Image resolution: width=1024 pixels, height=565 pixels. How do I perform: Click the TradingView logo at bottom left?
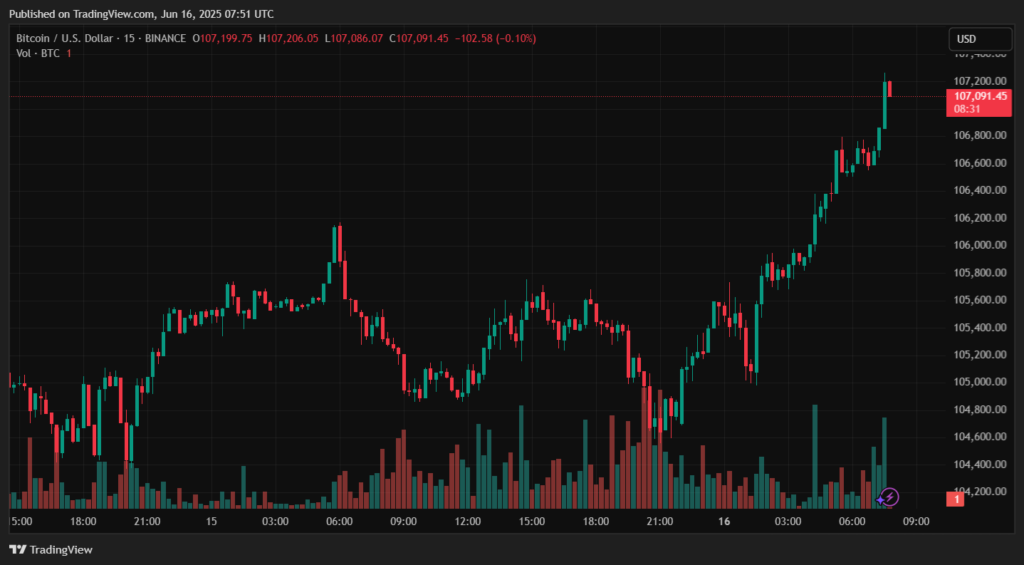pyautogui.click(x=50, y=549)
